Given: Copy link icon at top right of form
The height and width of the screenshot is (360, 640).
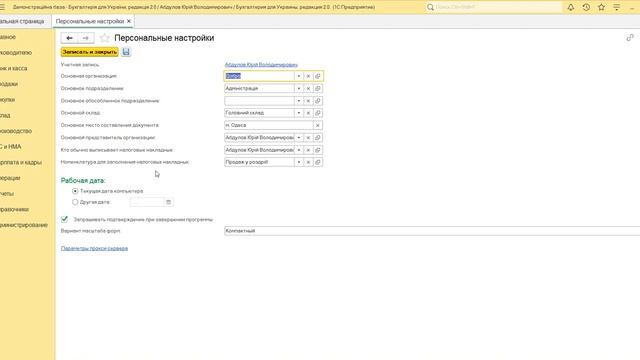Looking at the screenshot, I should point(630,38).
